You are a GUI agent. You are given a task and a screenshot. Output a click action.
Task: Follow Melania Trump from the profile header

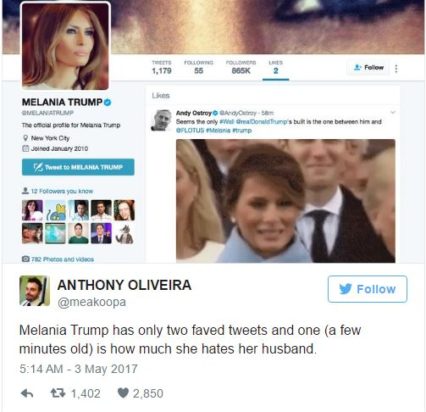368,68
